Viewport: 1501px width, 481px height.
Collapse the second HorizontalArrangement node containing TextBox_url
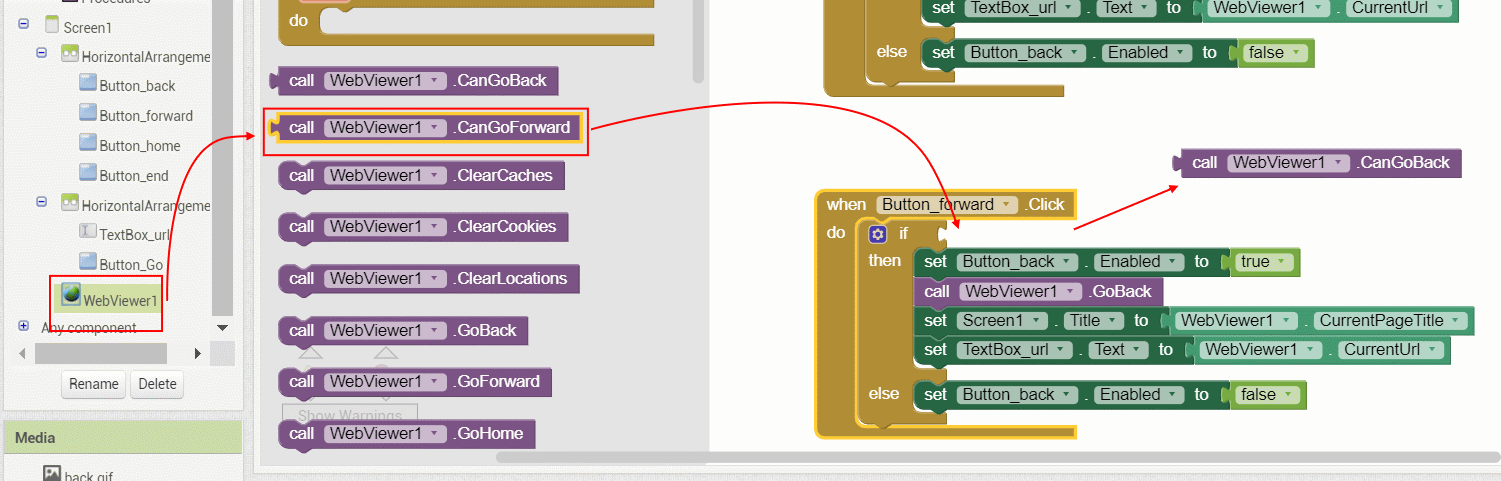(42, 201)
